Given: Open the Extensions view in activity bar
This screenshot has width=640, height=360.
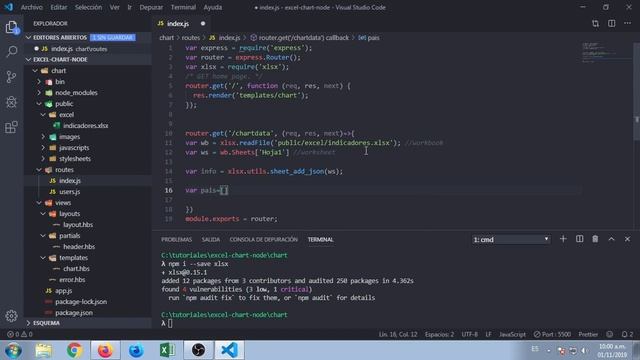Looking at the screenshot, I should point(11,127).
